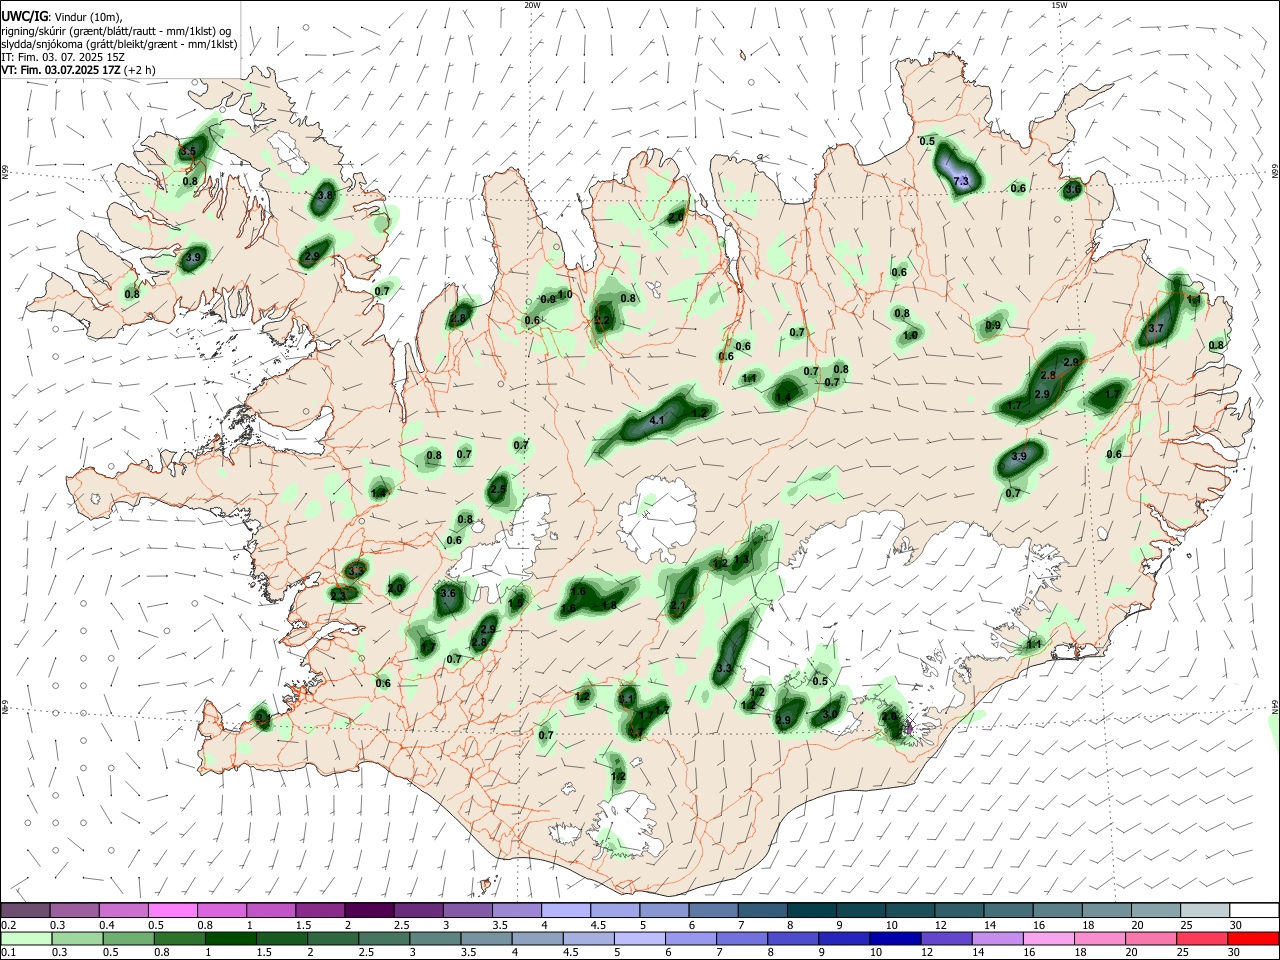The height and width of the screenshot is (960, 1280).
Task: Select dark mauve swatch starting at 0.2
Action: pos(25,910)
